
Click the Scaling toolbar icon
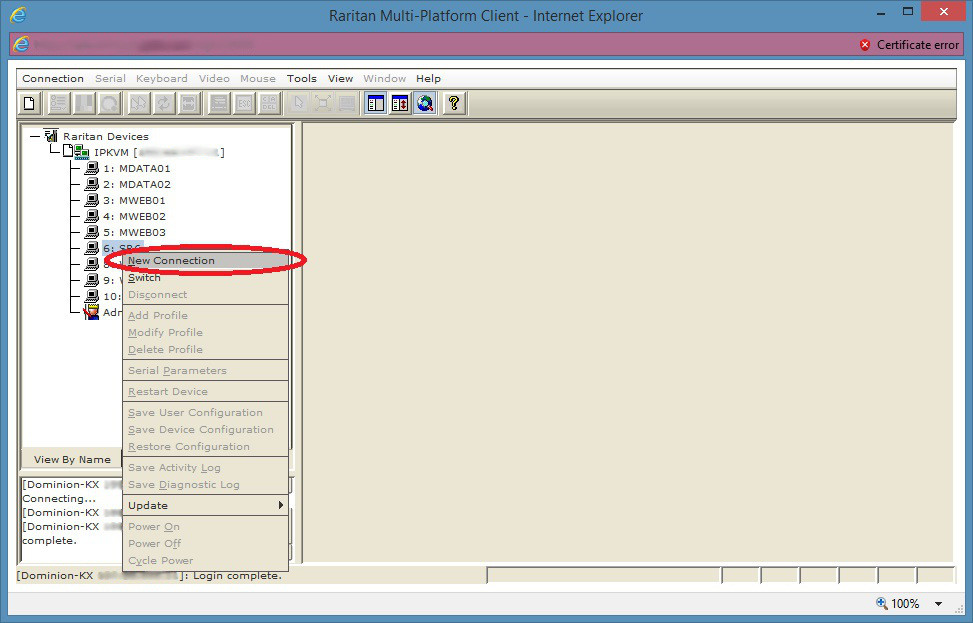point(348,103)
